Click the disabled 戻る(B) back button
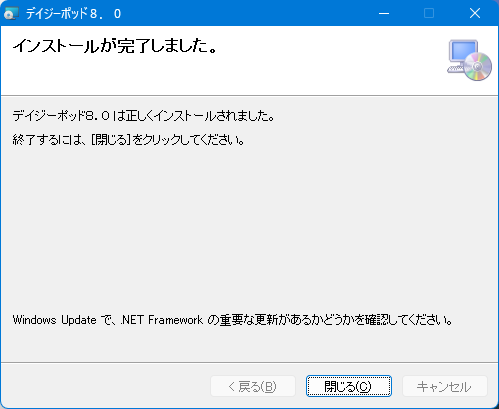The image size is (499, 409). pos(253,386)
